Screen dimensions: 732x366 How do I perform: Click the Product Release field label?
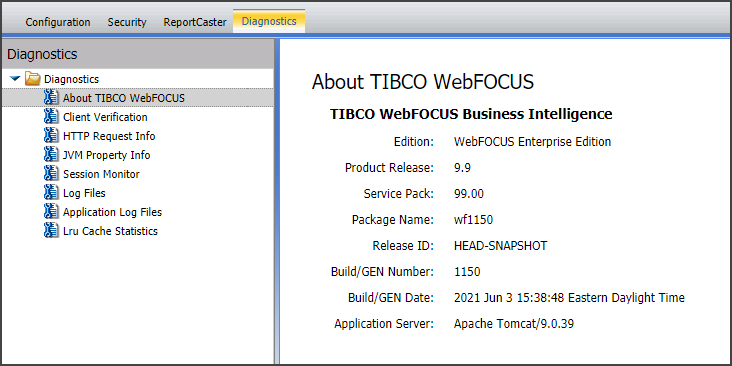coord(389,168)
